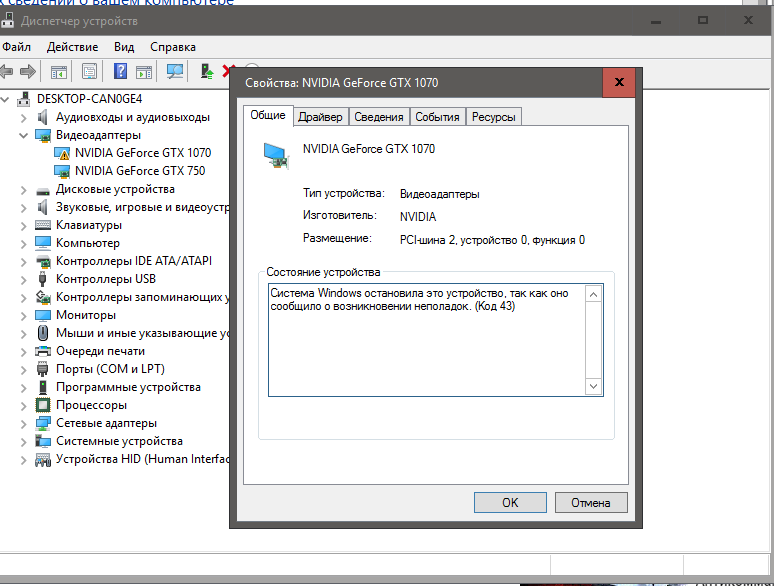774x586 pixels.
Task: Click the device icon in properties dialog
Action: (275, 156)
